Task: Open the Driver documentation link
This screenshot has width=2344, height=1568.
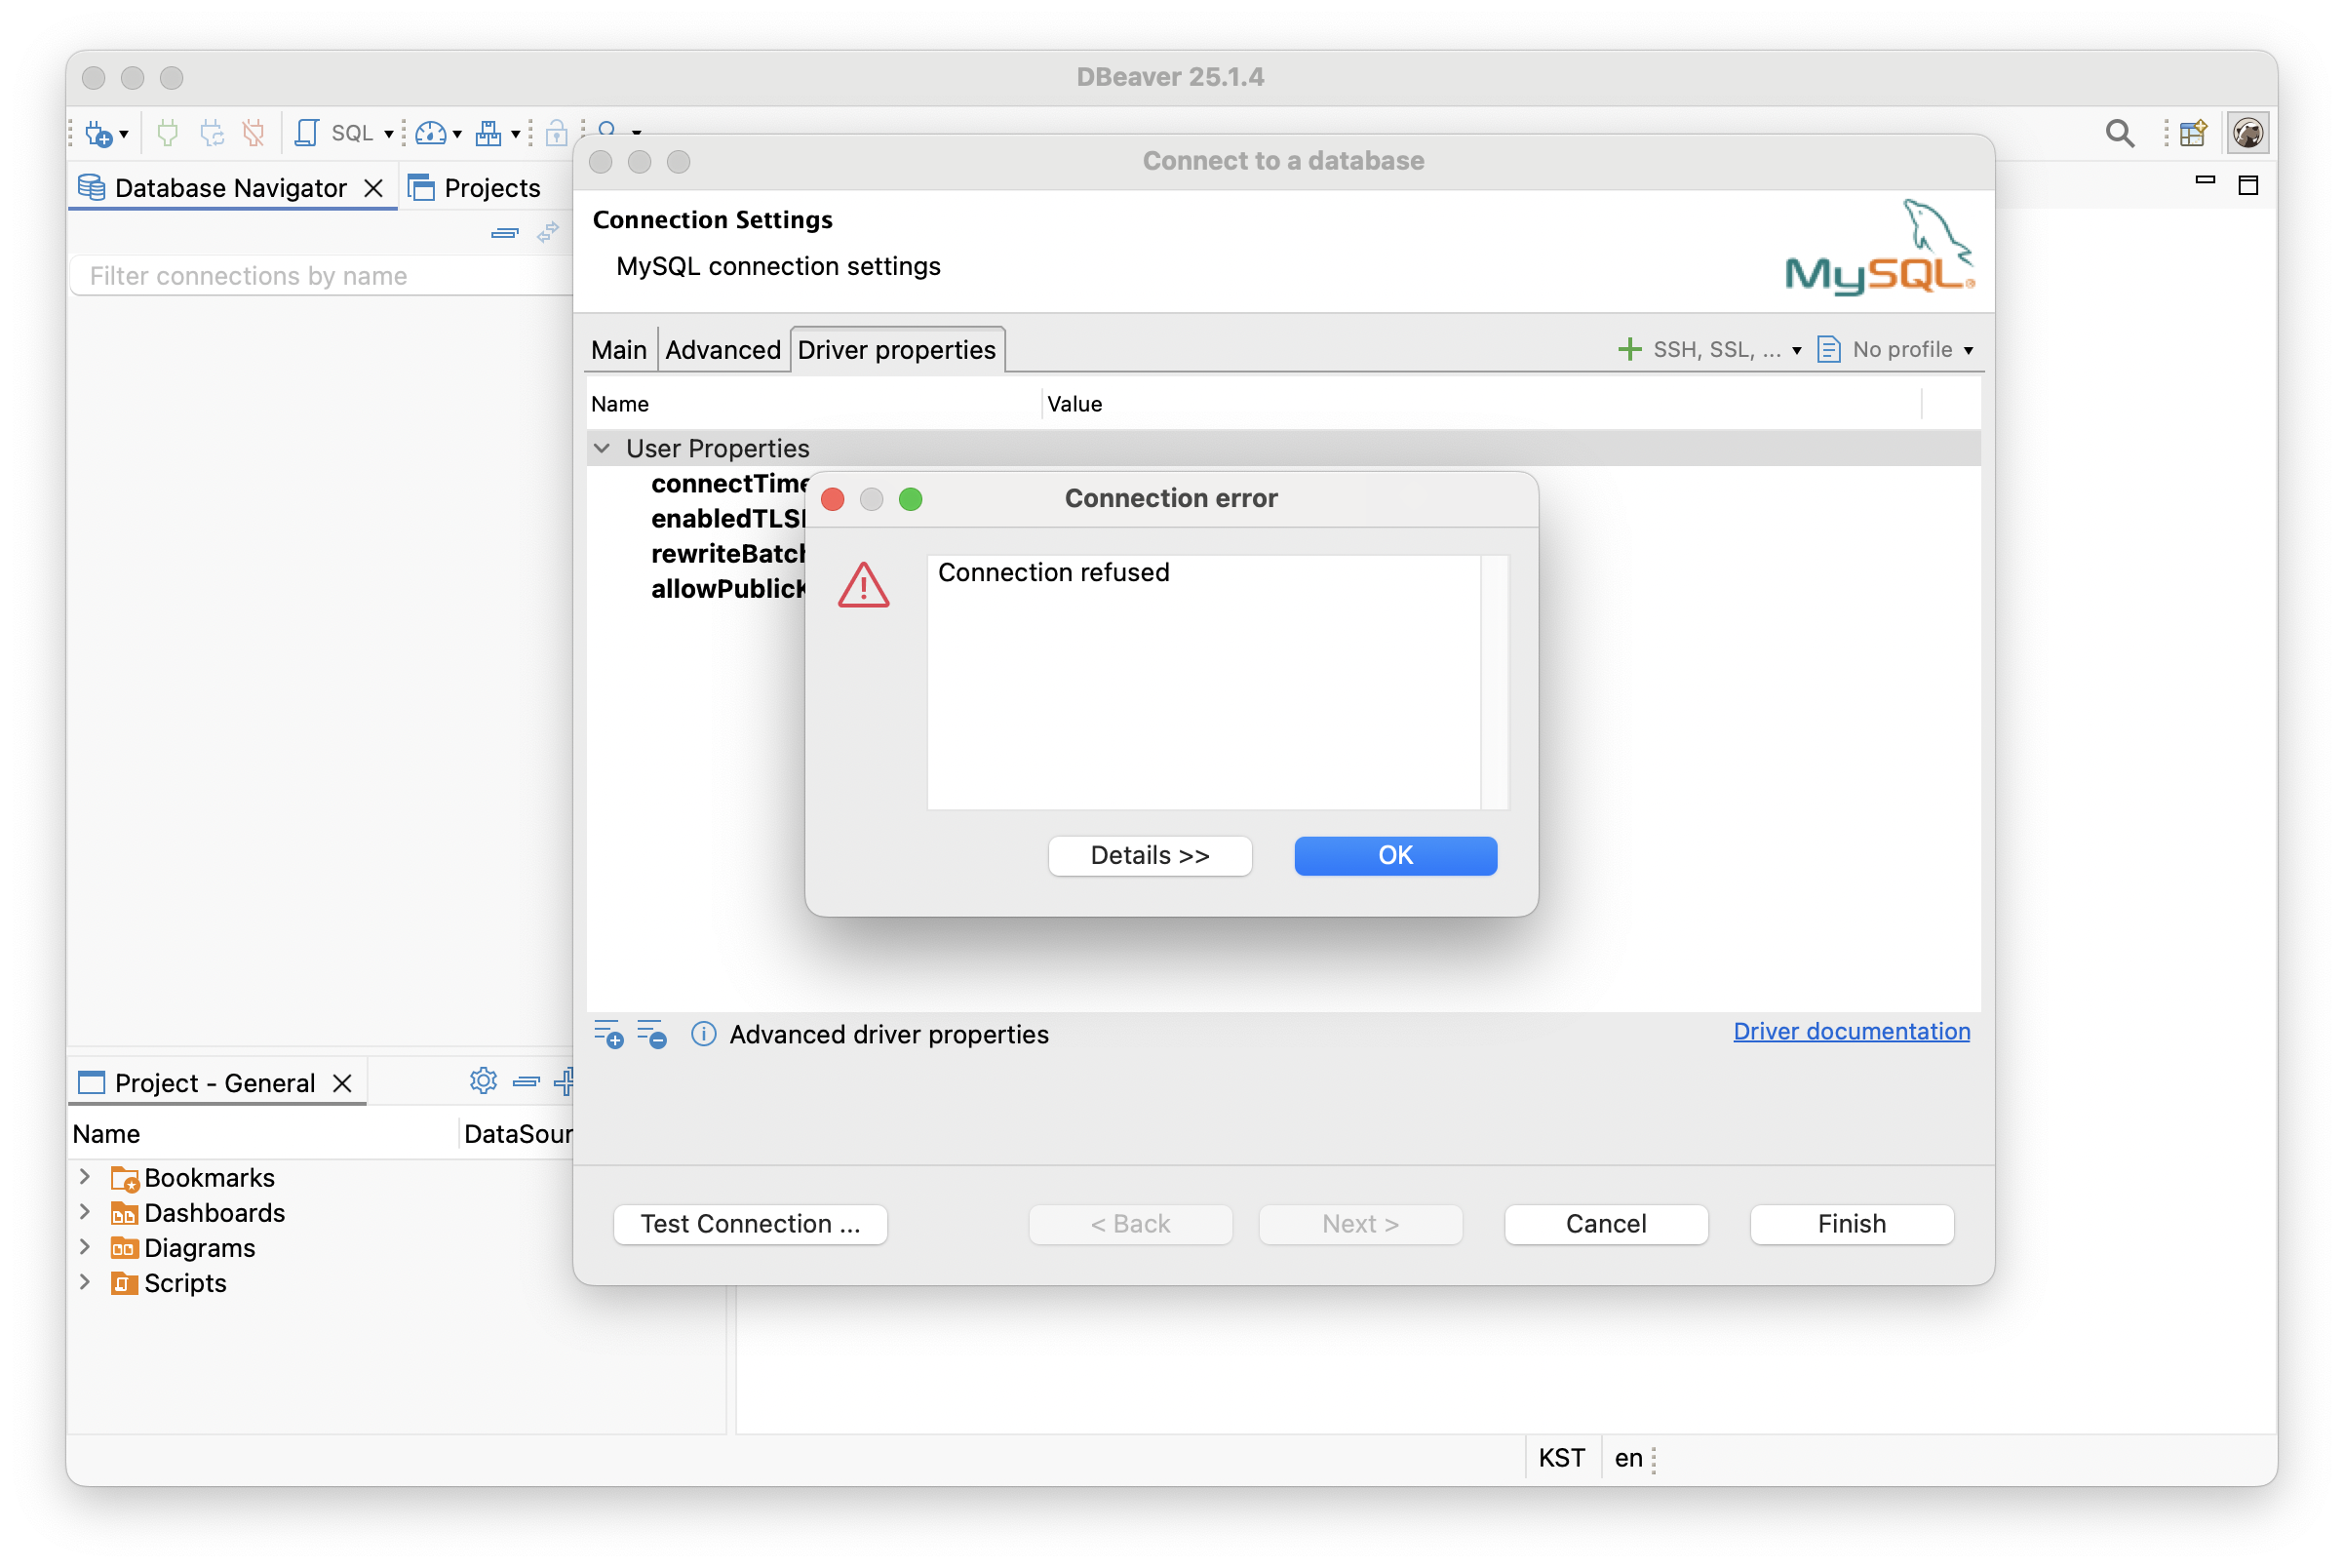Action: (1851, 1031)
